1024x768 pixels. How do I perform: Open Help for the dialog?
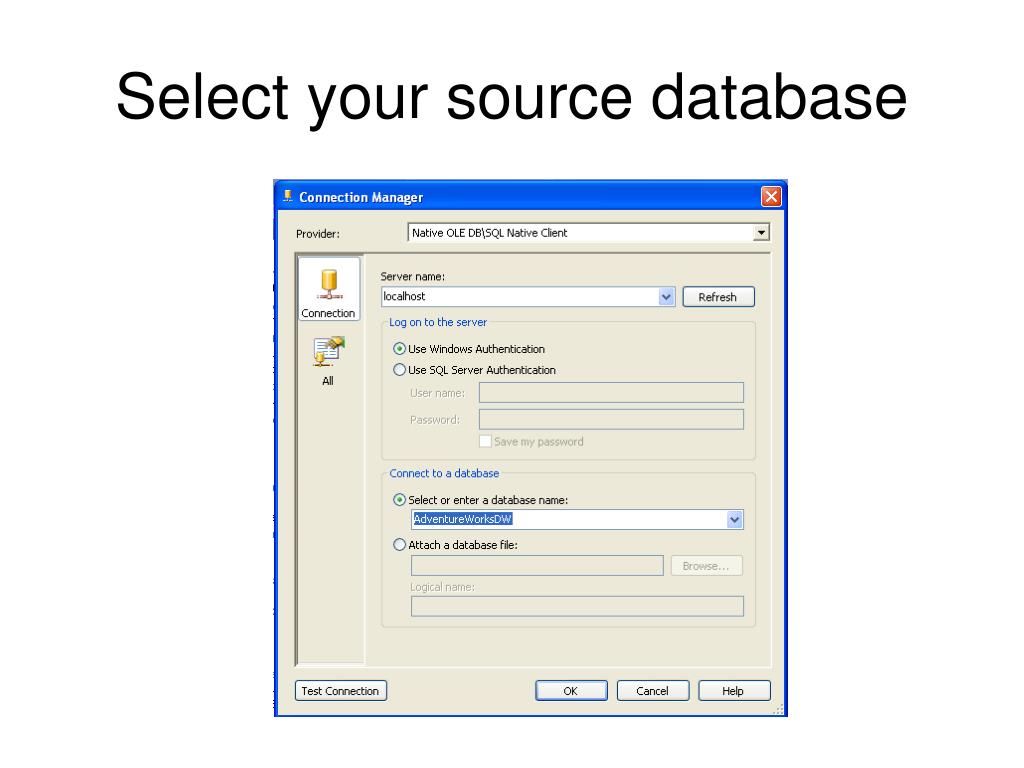734,691
